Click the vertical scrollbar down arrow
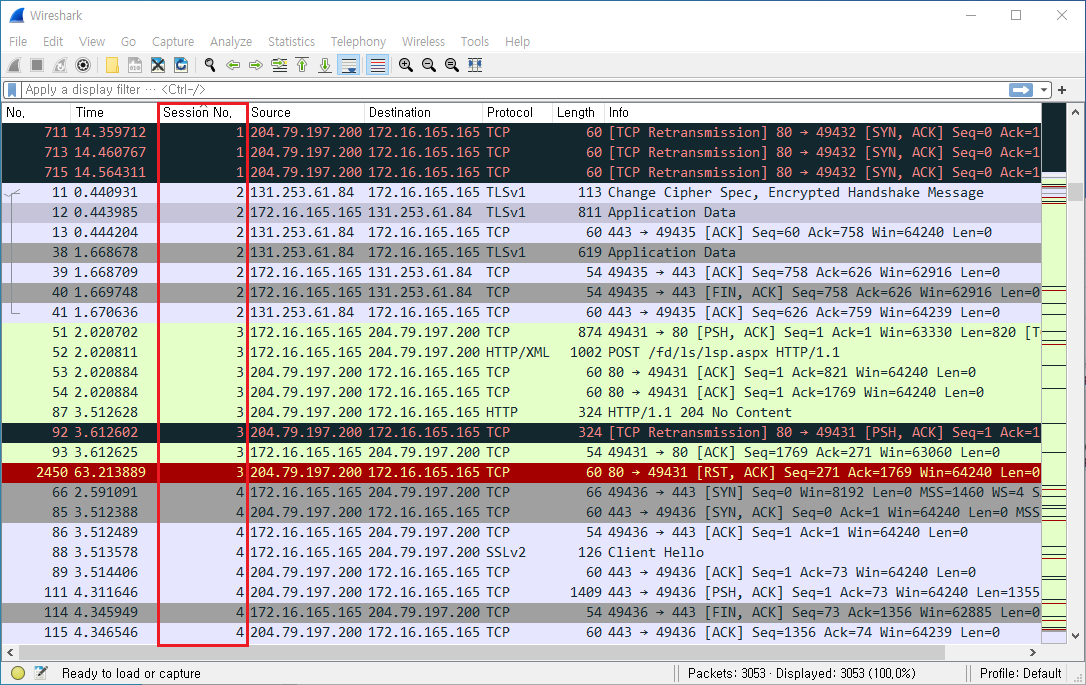Image resolution: width=1086 pixels, height=685 pixels. 1076,635
